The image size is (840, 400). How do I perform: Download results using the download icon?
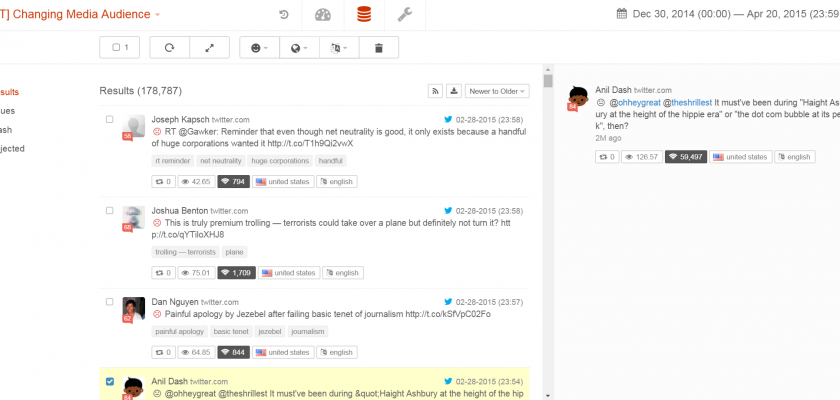(x=454, y=91)
